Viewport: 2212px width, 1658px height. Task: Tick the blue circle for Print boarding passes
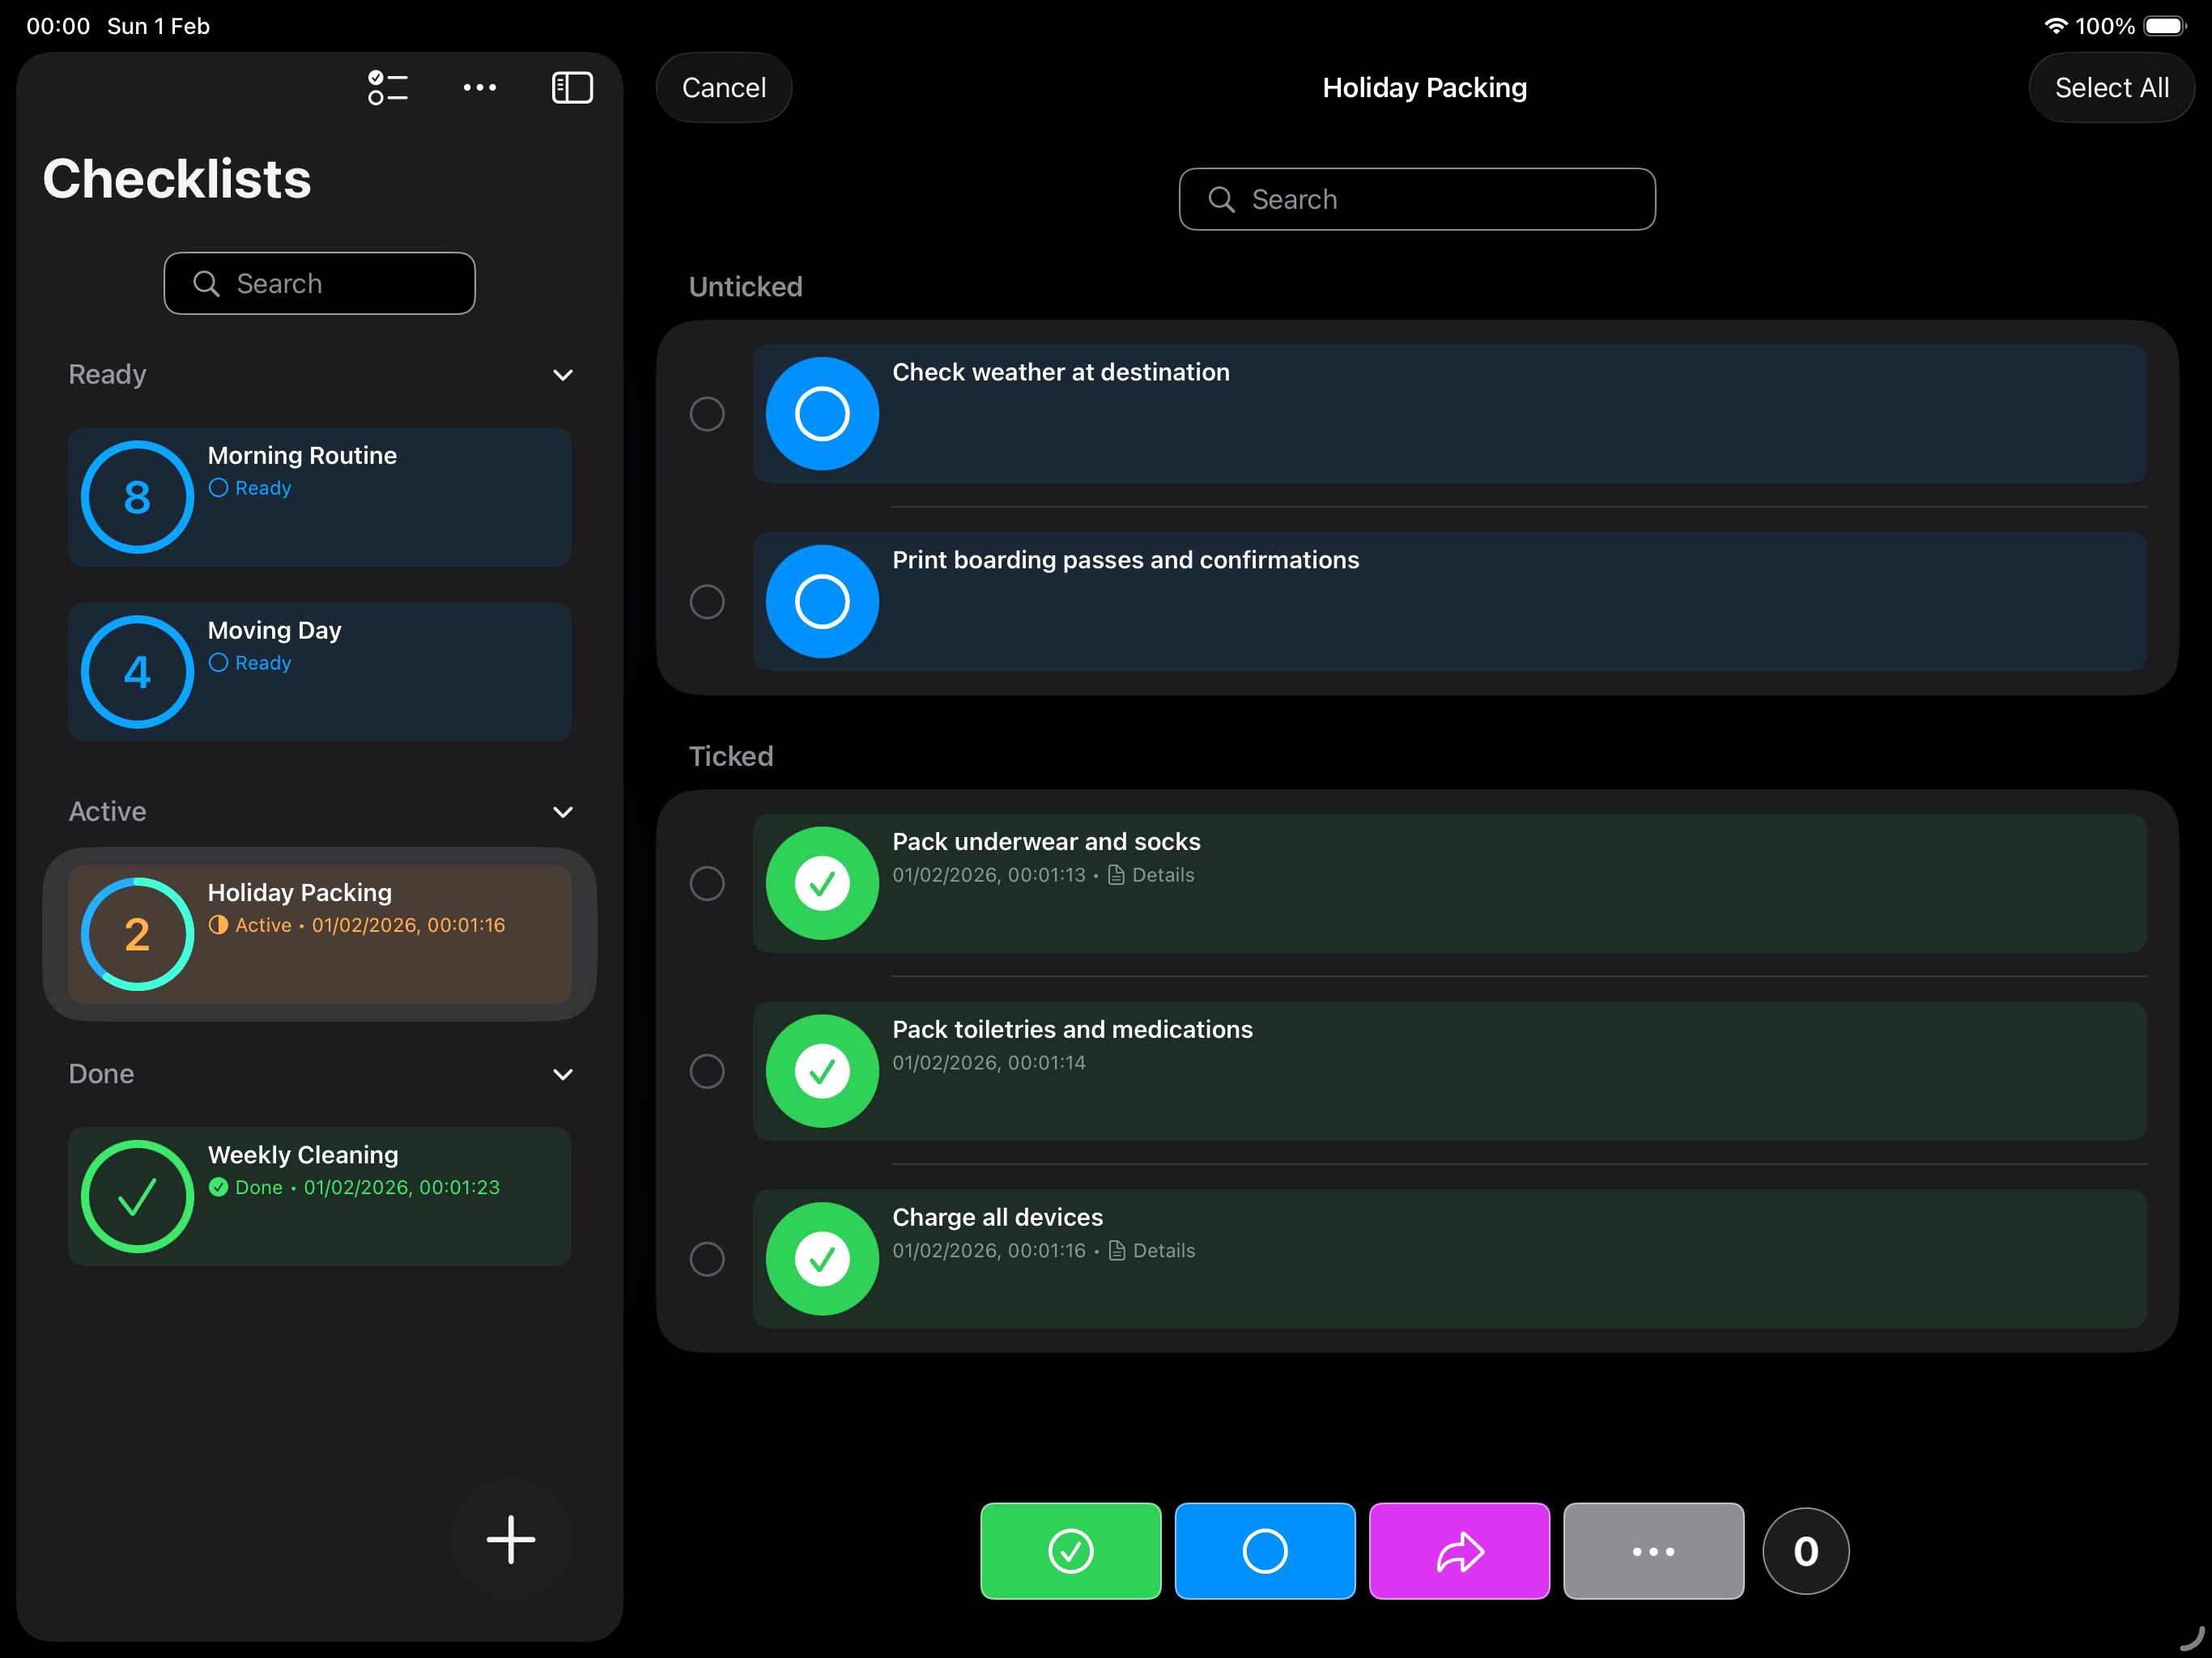(822, 602)
